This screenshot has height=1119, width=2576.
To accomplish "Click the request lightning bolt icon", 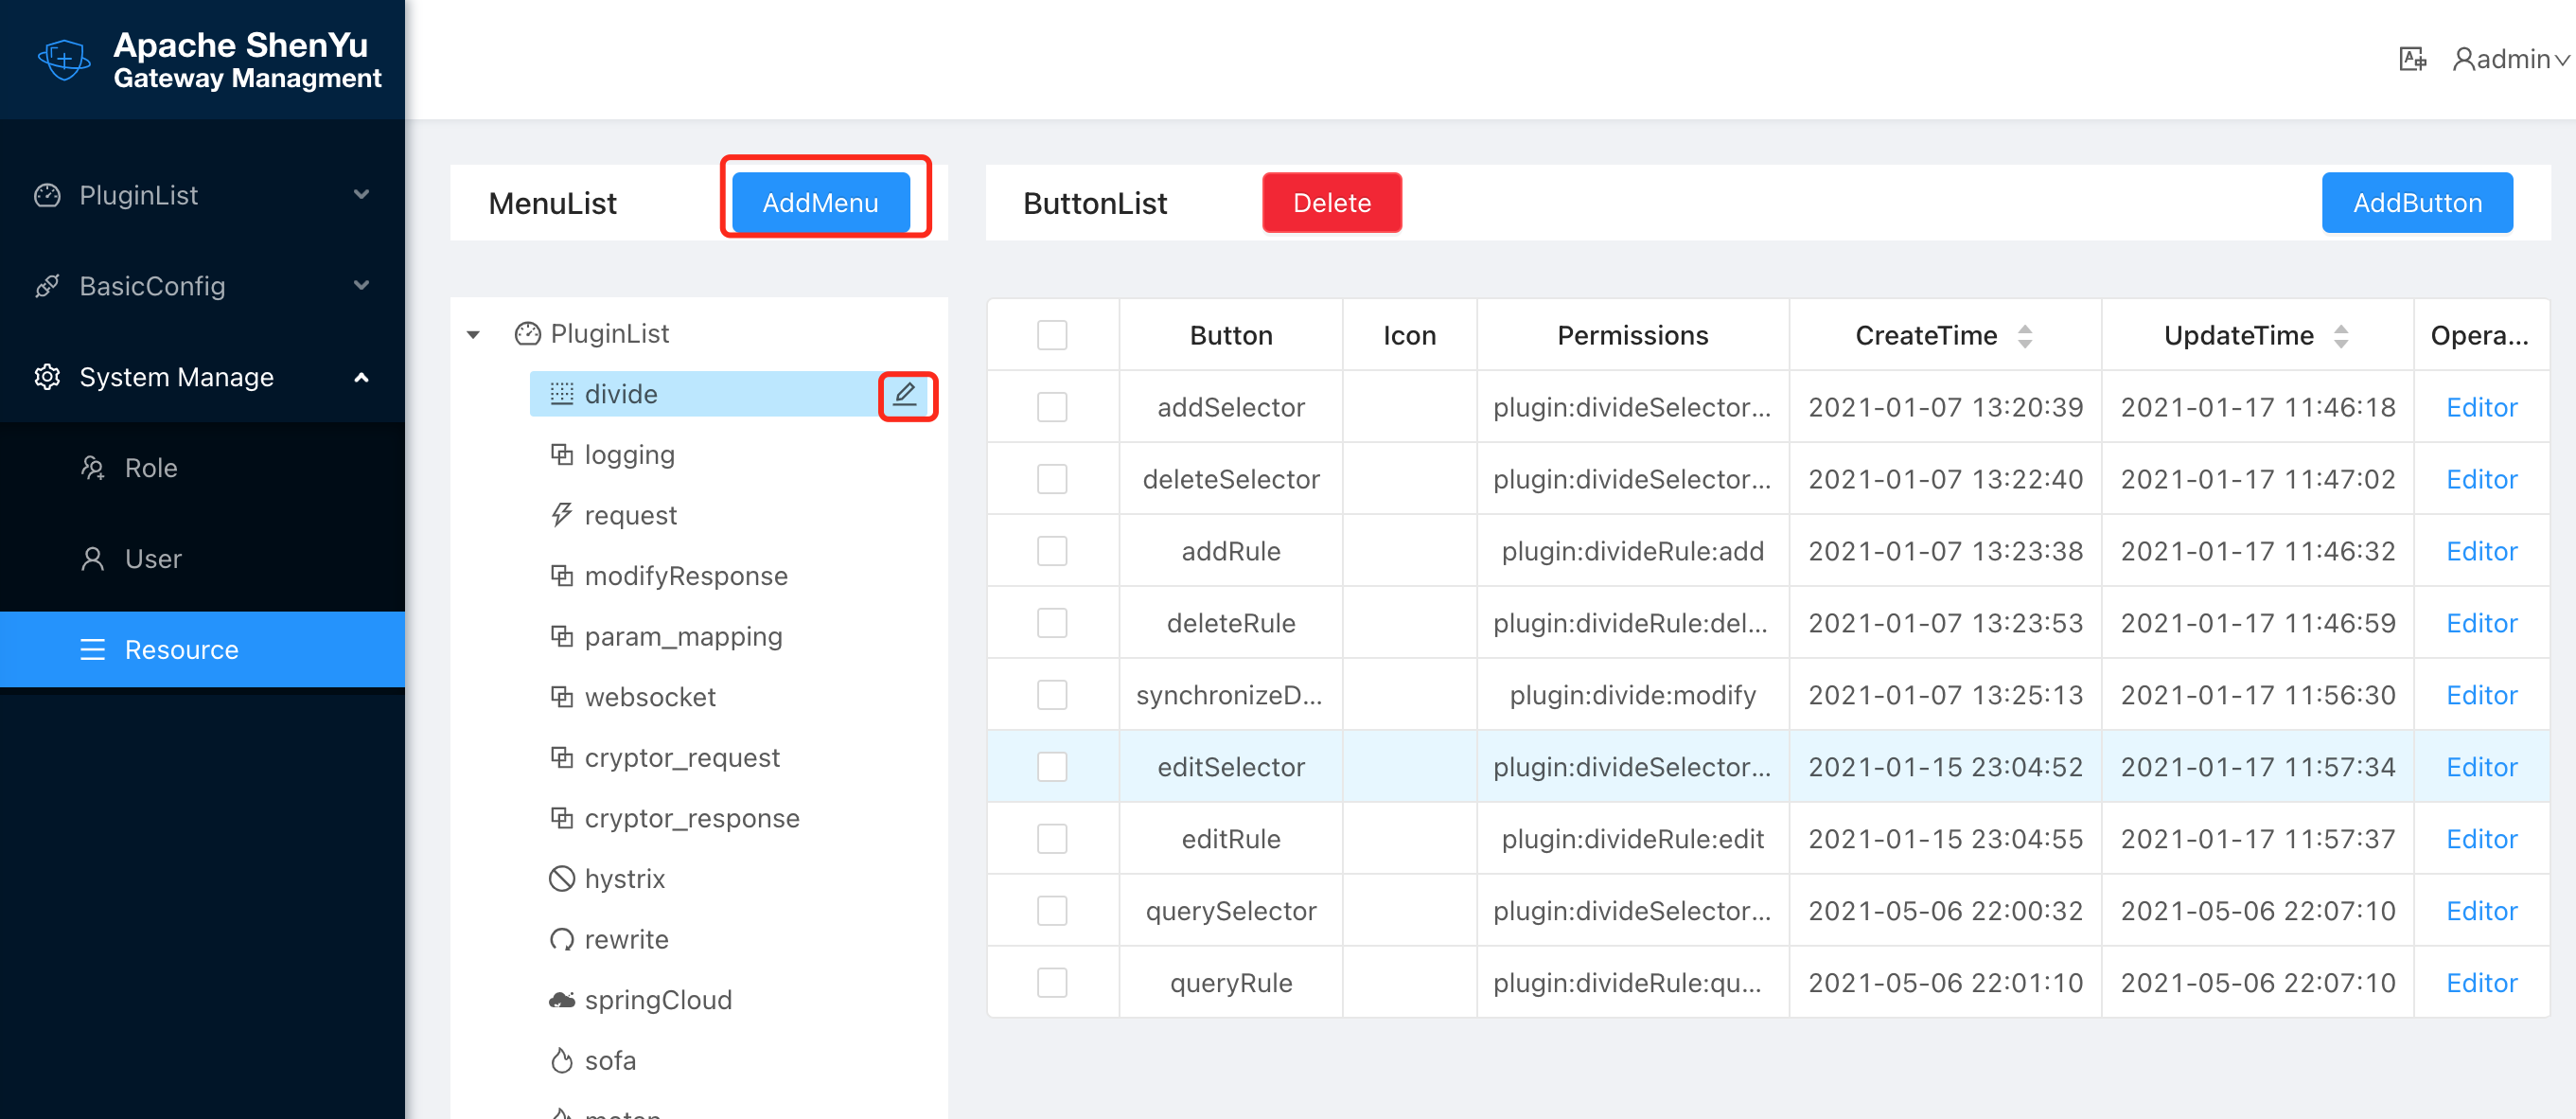I will coord(561,514).
